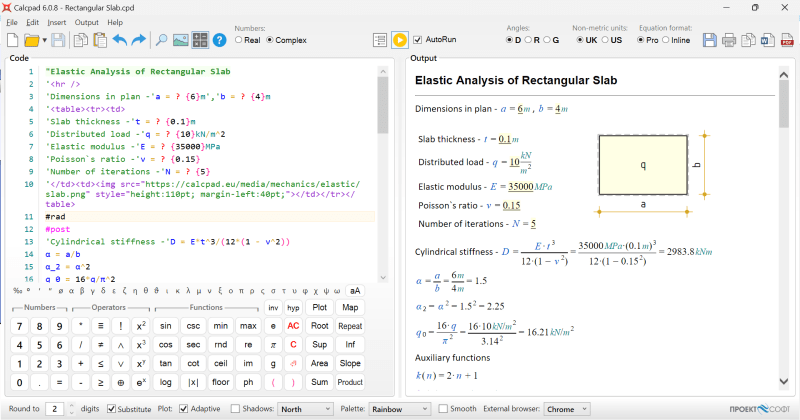The height and width of the screenshot is (420, 800).
Task: Toggle Greek letter case with aA button
Action: coord(355,291)
